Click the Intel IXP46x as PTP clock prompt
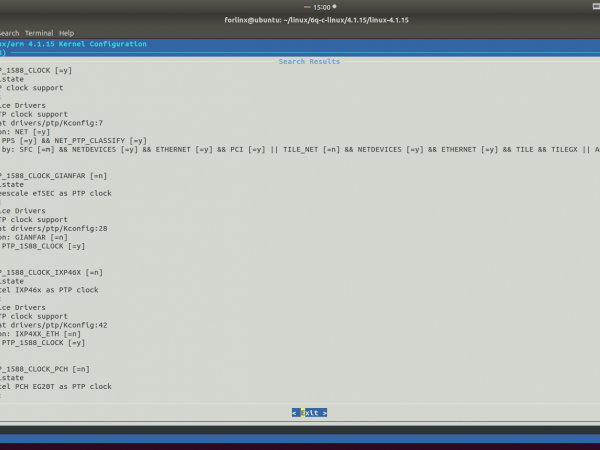The width and height of the screenshot is (600, 450). pos(50,290)
